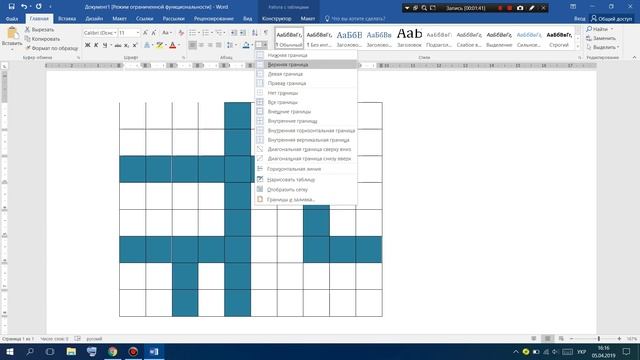
Task: Justify the text alignment
Action: click(218, 45)
